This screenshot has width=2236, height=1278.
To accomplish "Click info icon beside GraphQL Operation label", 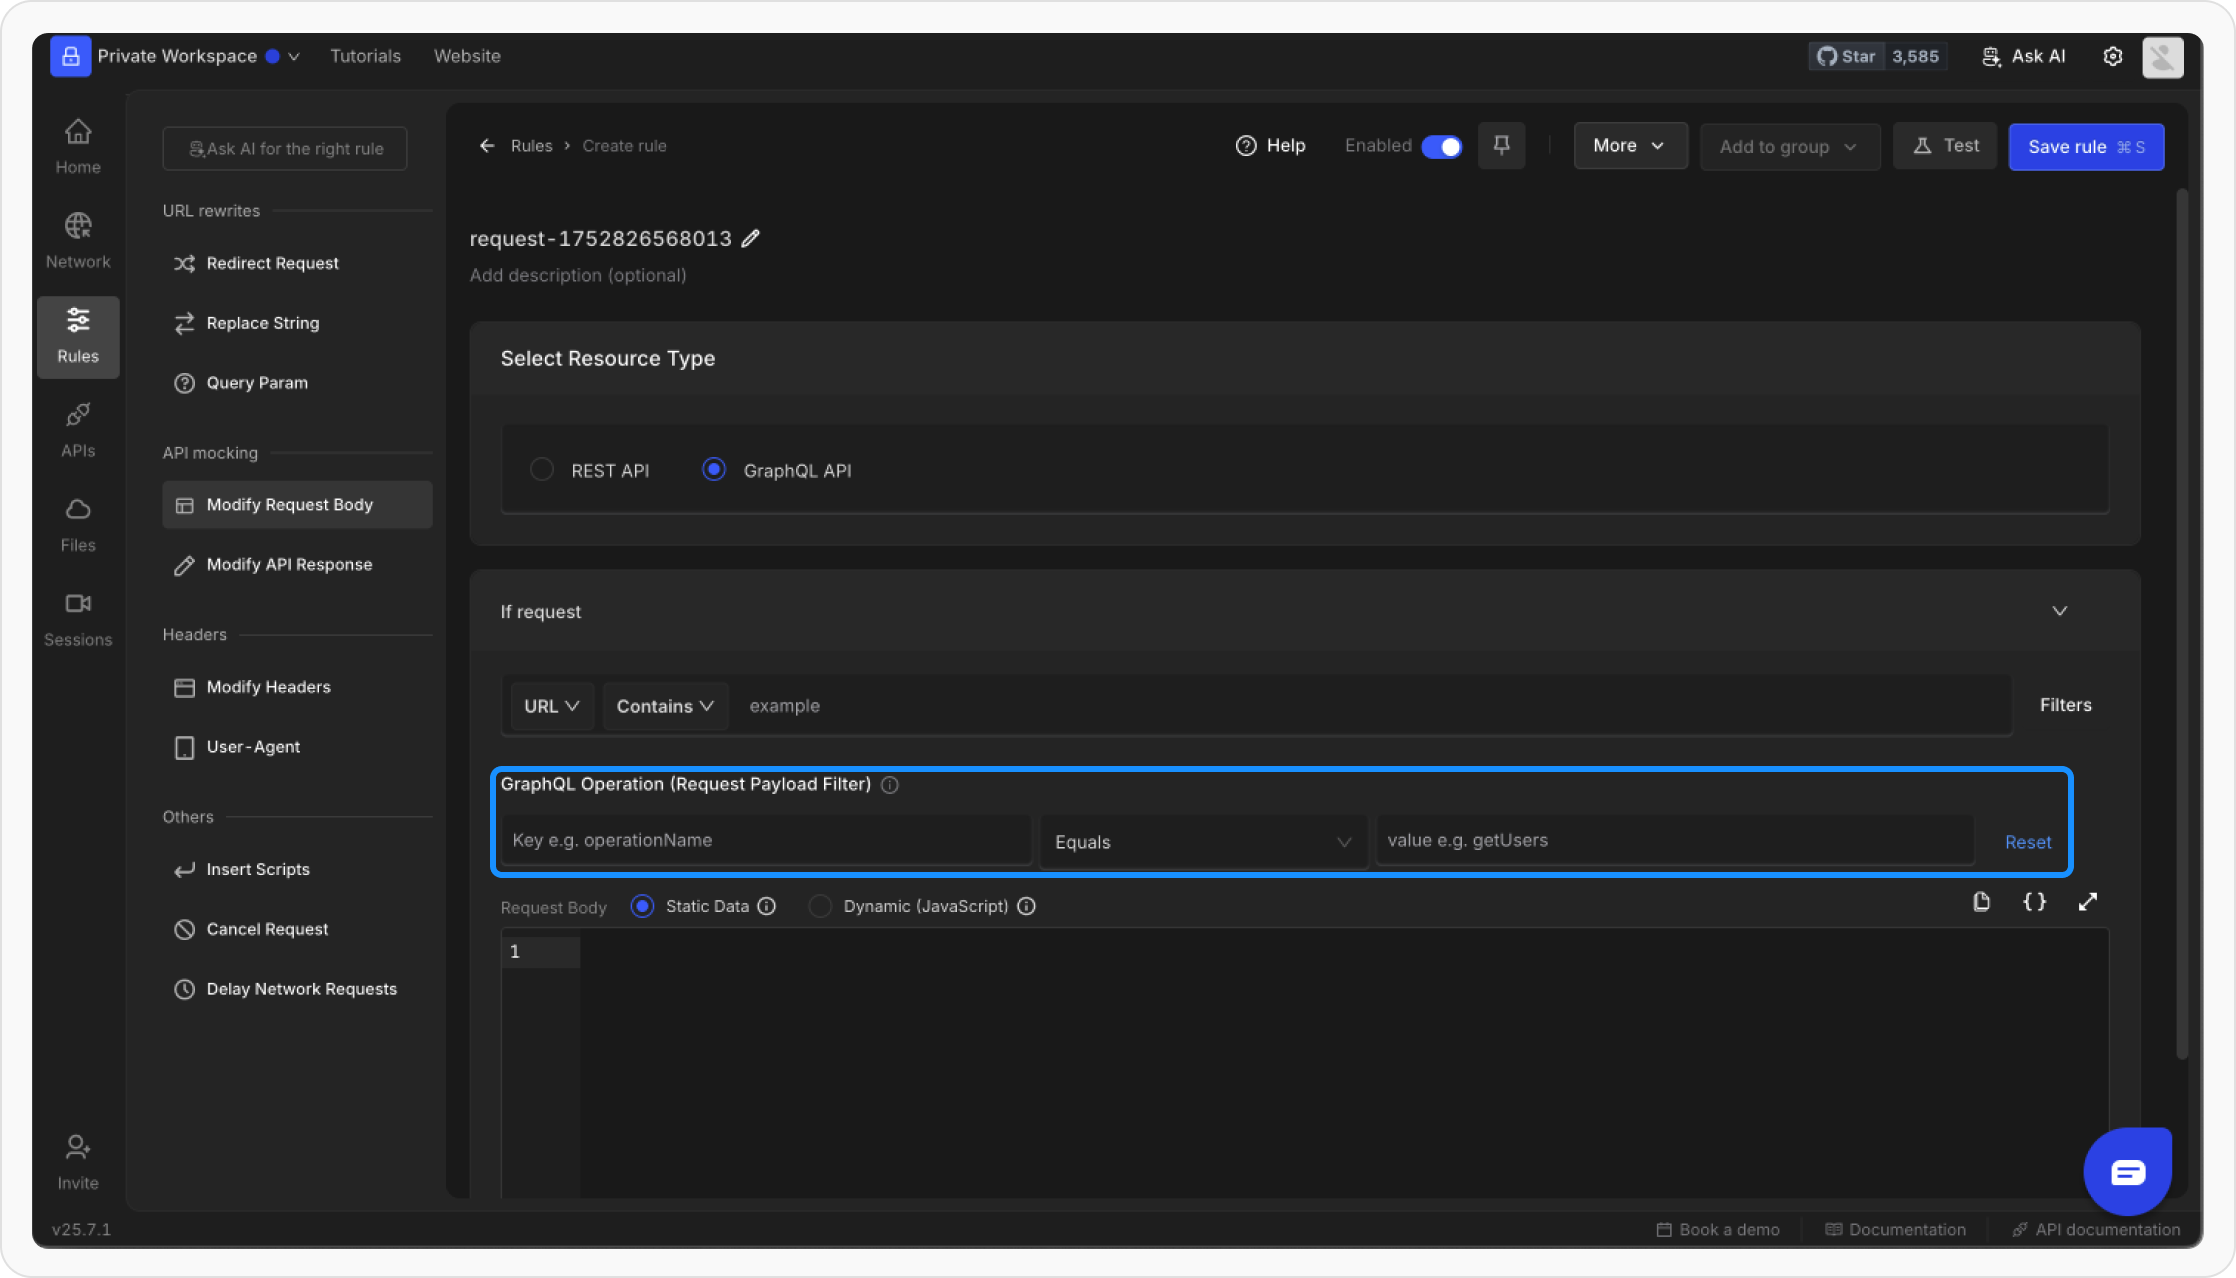I will [x=890, y=785].
